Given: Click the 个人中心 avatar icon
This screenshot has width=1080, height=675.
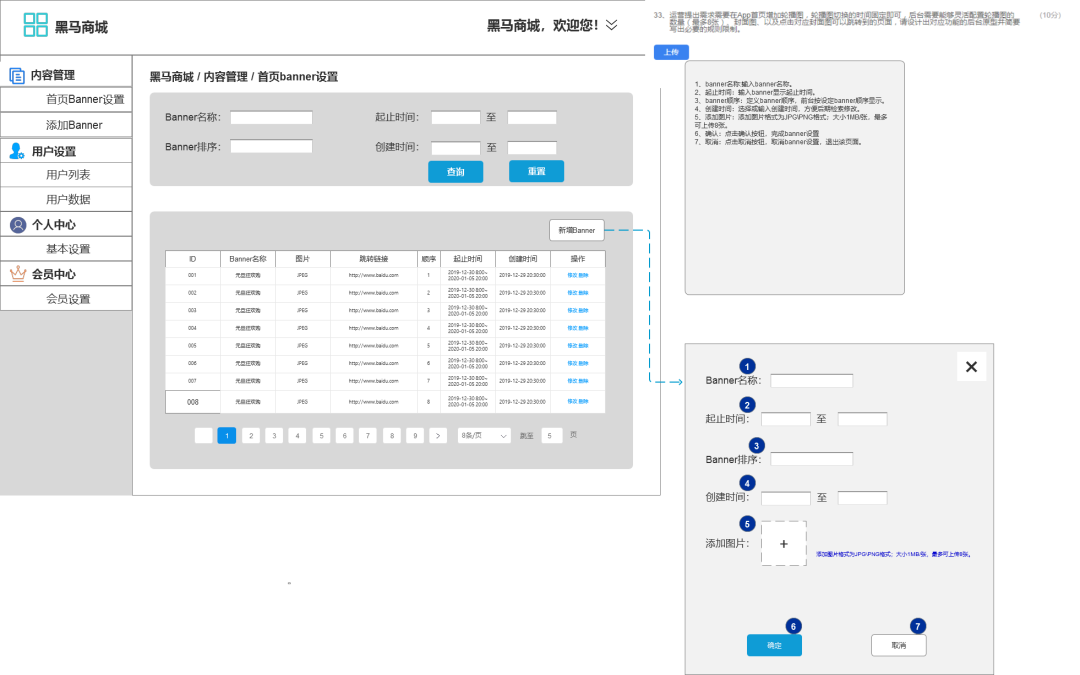Looking at the screenshot, I should (x=18, y=225).
